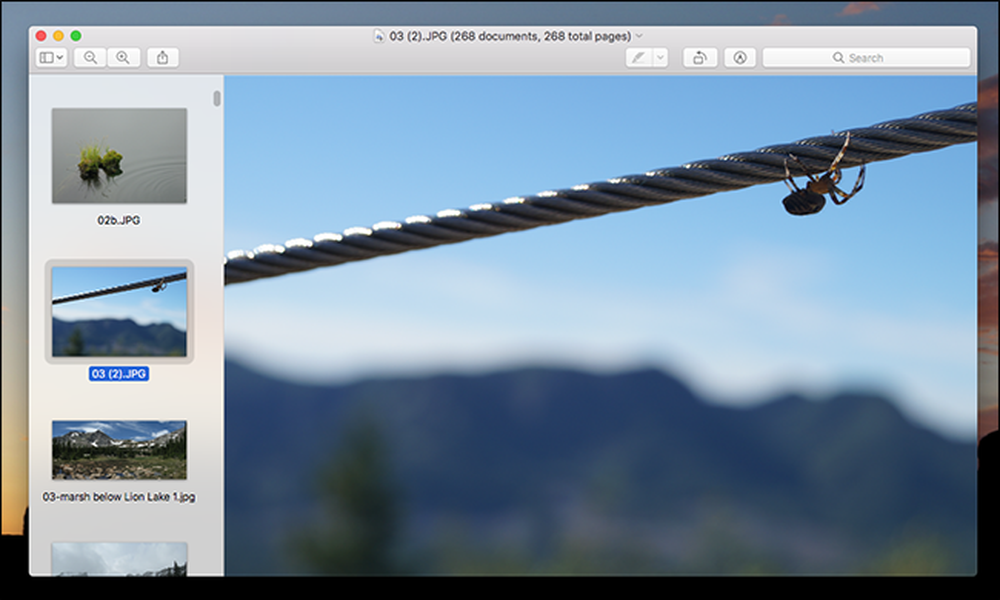Select the 03 (2).JPG thumbnail
The height and width of the screenshot is (600, 1000).
(119, 311)
